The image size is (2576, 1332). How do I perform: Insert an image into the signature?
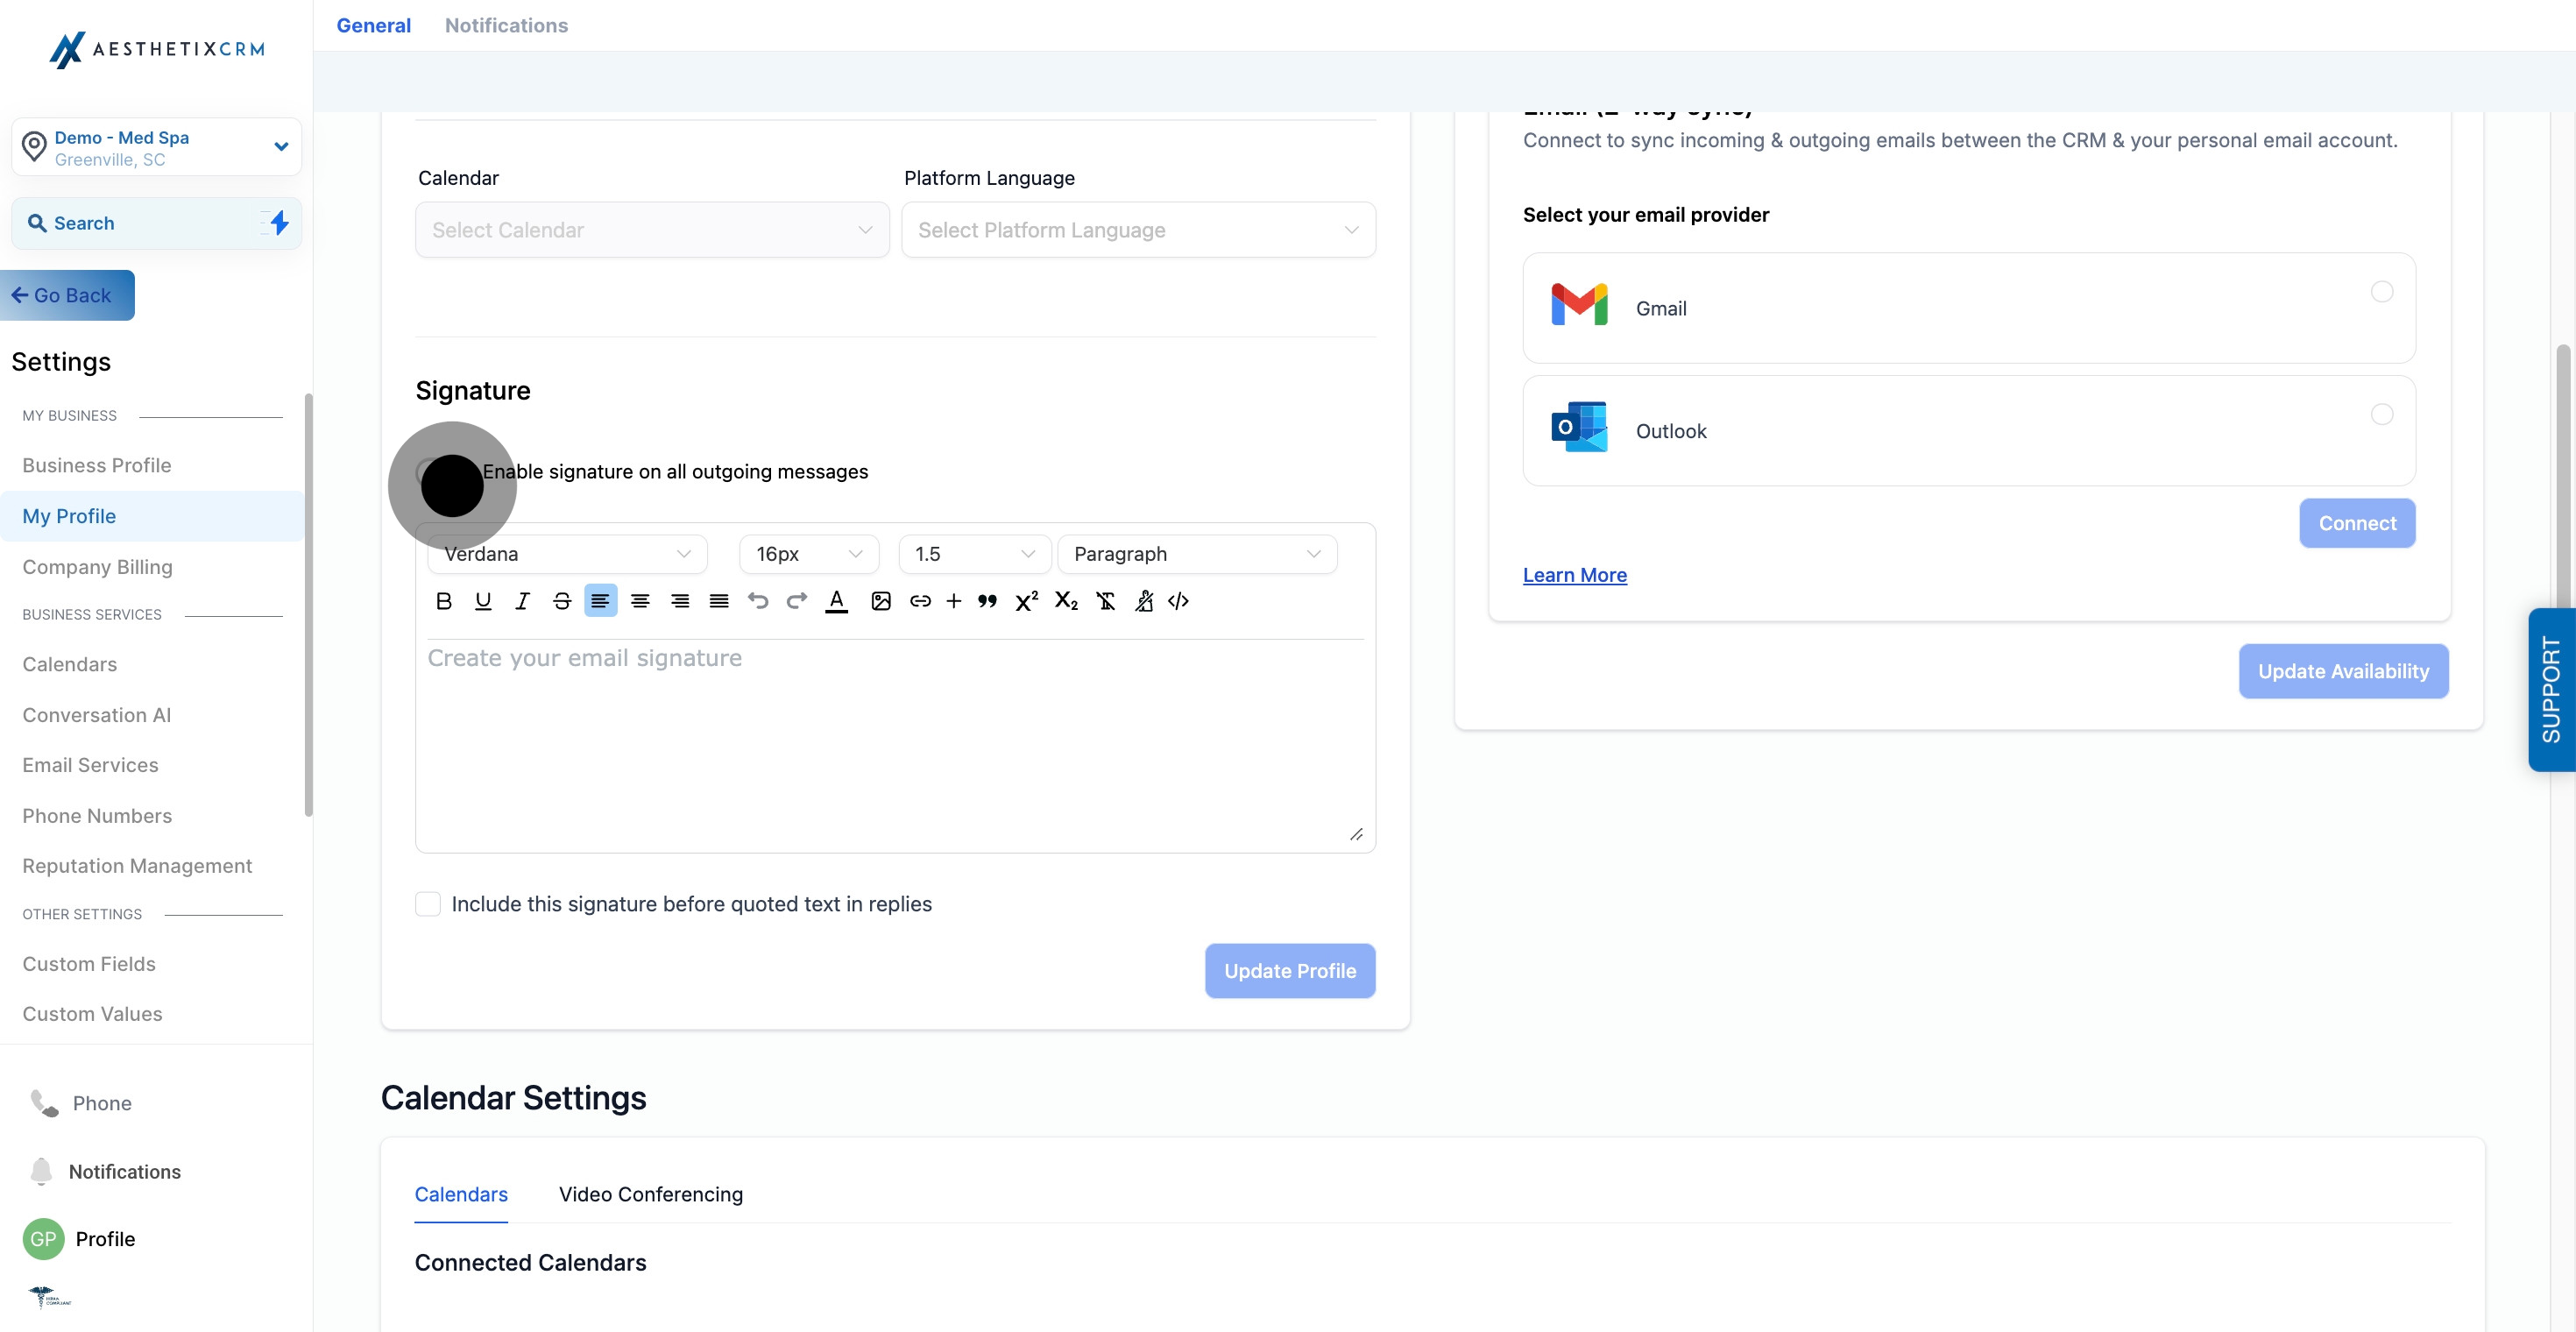[880, 601]
